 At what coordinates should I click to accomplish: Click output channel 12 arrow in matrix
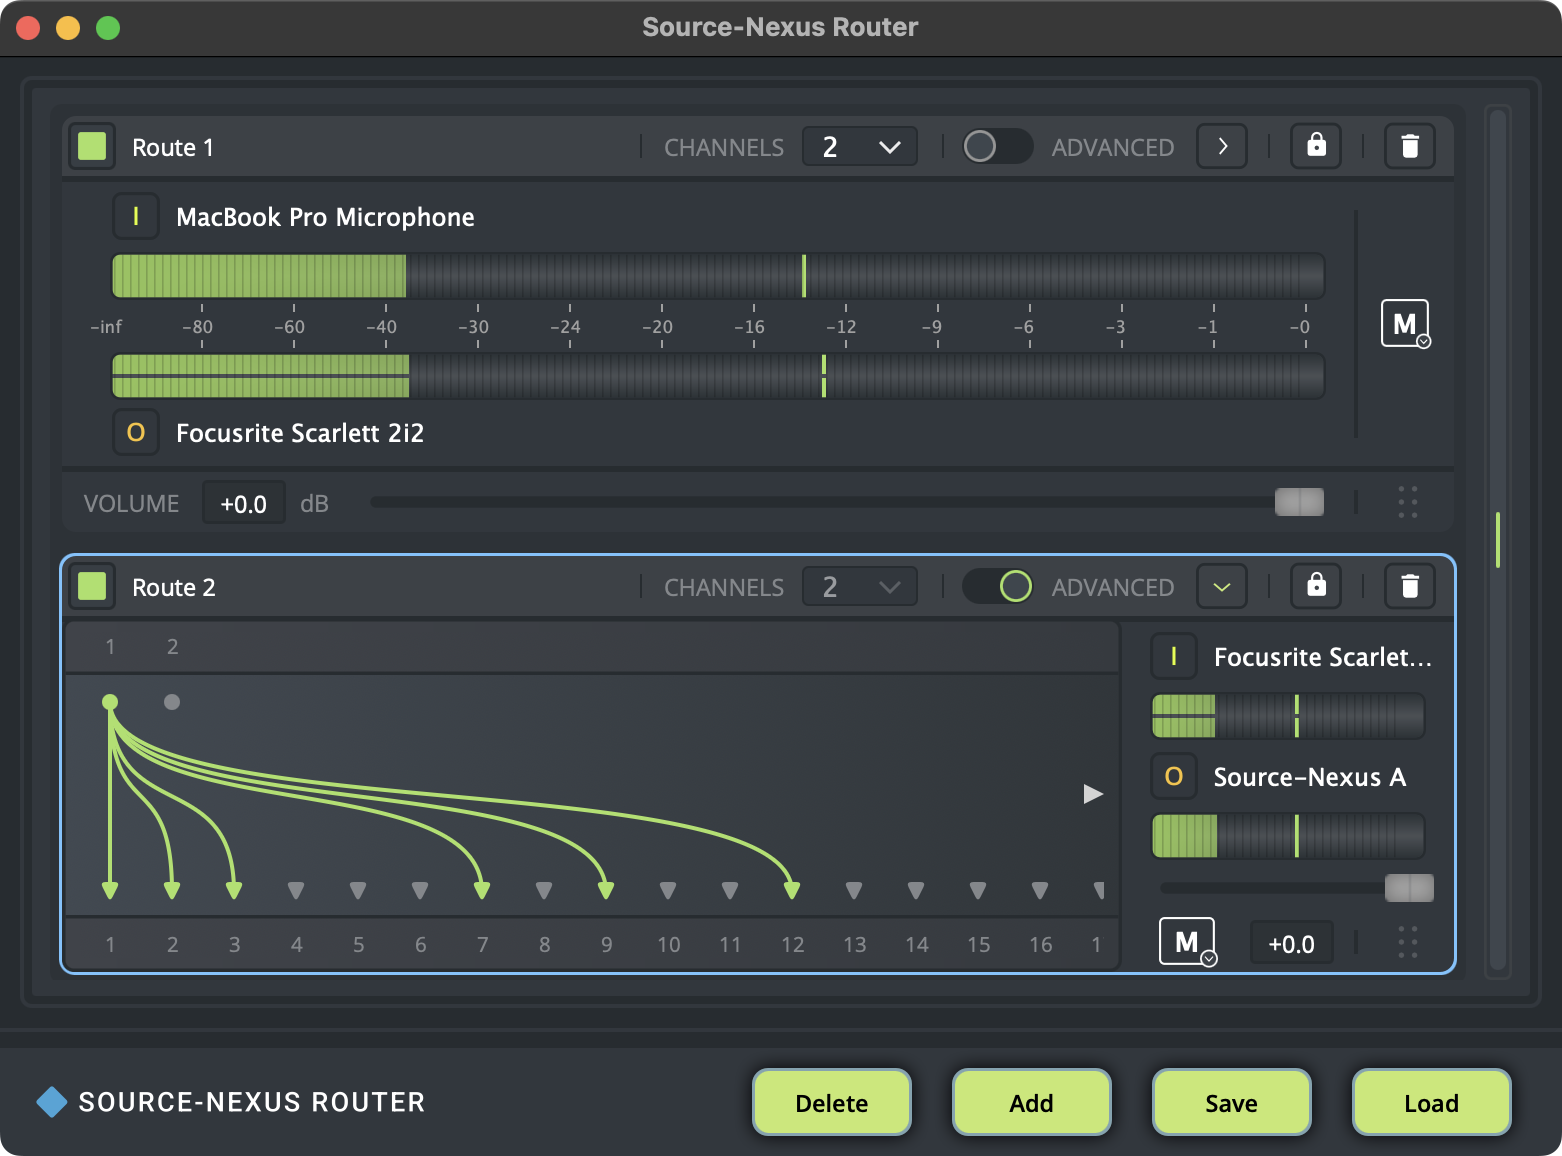[x=792, y=890]
